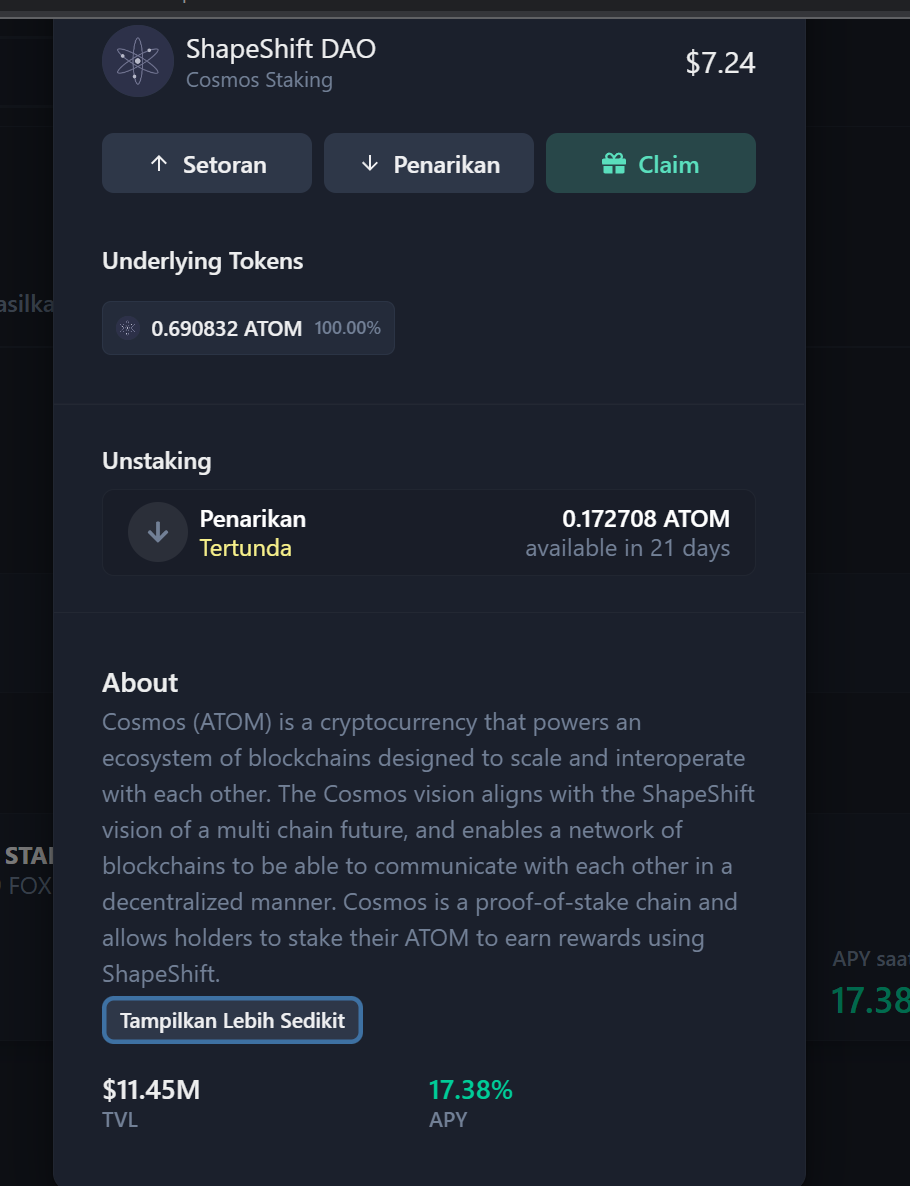Click the About description paragraph
The height and width of the screenshot is (1186, 910).
(x=429, y=848)
